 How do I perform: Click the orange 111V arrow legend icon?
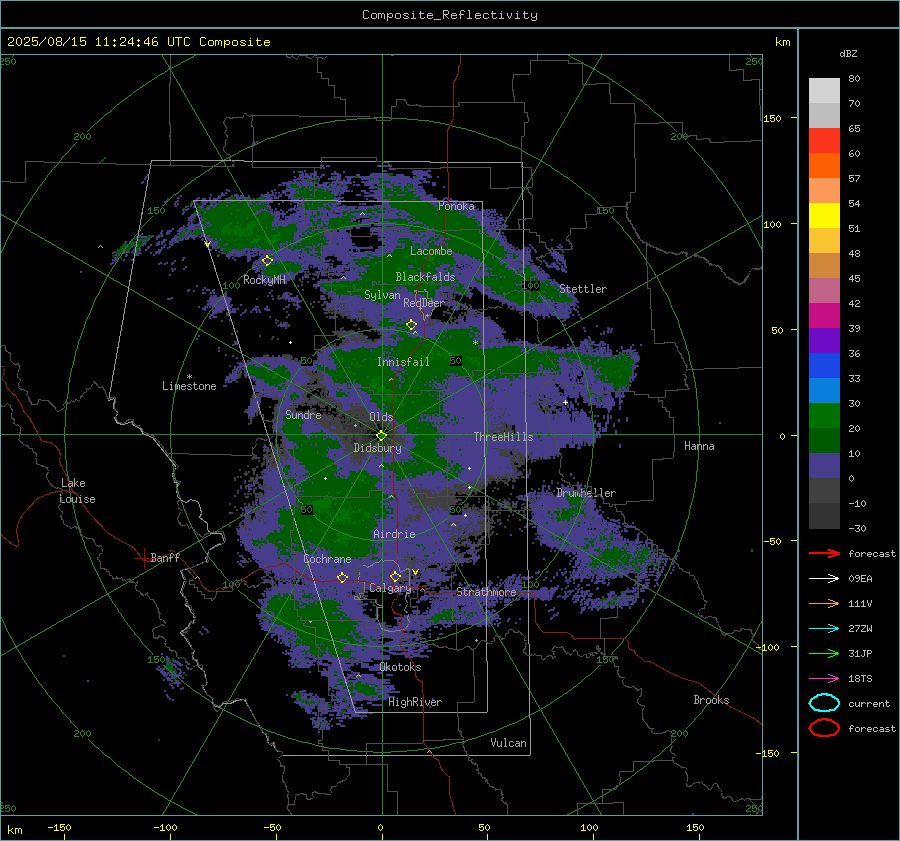pyautogui.click(x=824, y=603)
